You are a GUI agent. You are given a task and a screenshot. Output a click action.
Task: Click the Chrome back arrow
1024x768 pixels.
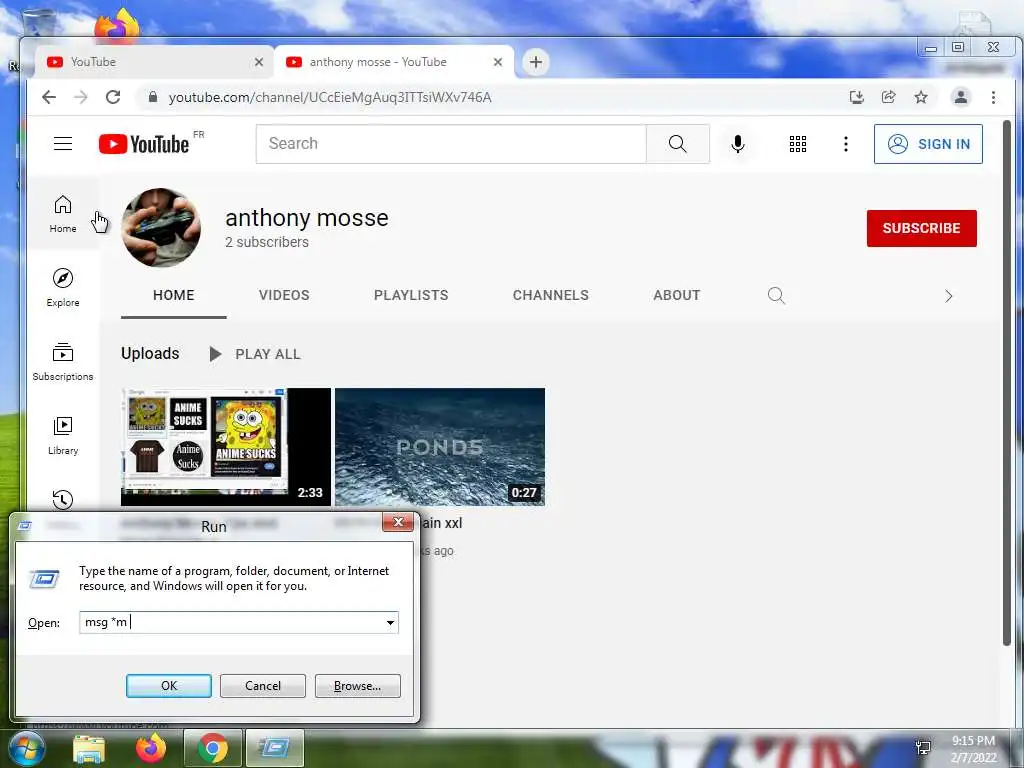[49, 97]
